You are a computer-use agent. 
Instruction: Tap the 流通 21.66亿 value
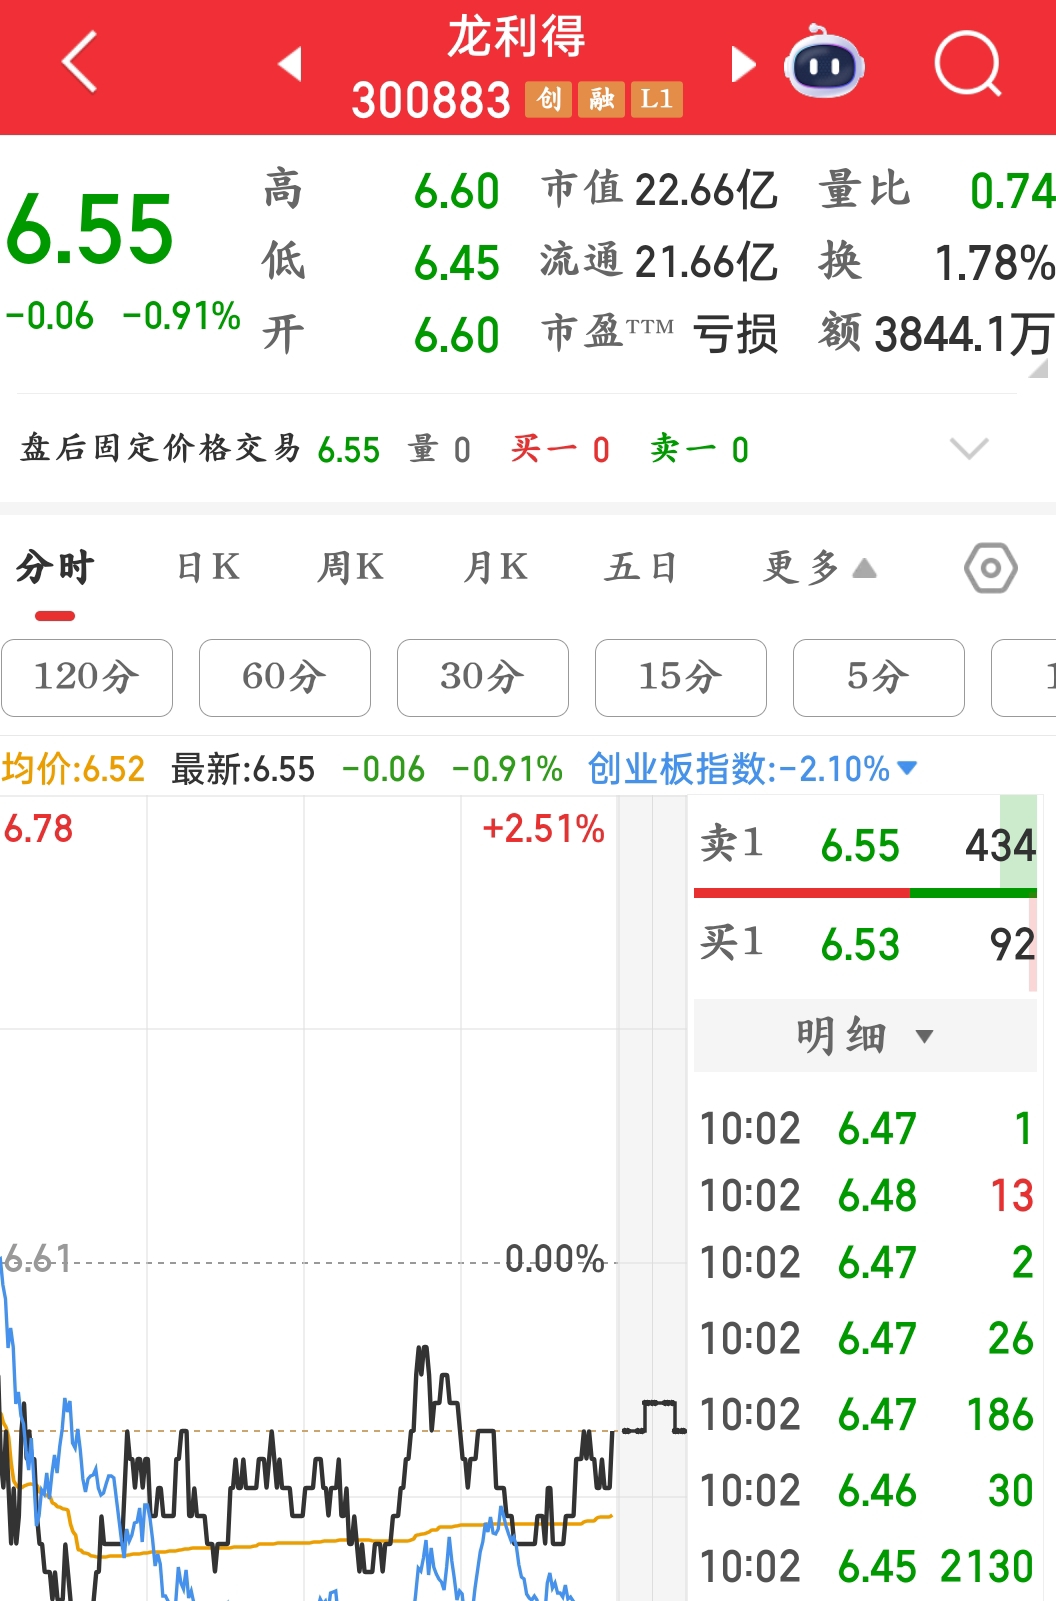(x=706, y=262)
